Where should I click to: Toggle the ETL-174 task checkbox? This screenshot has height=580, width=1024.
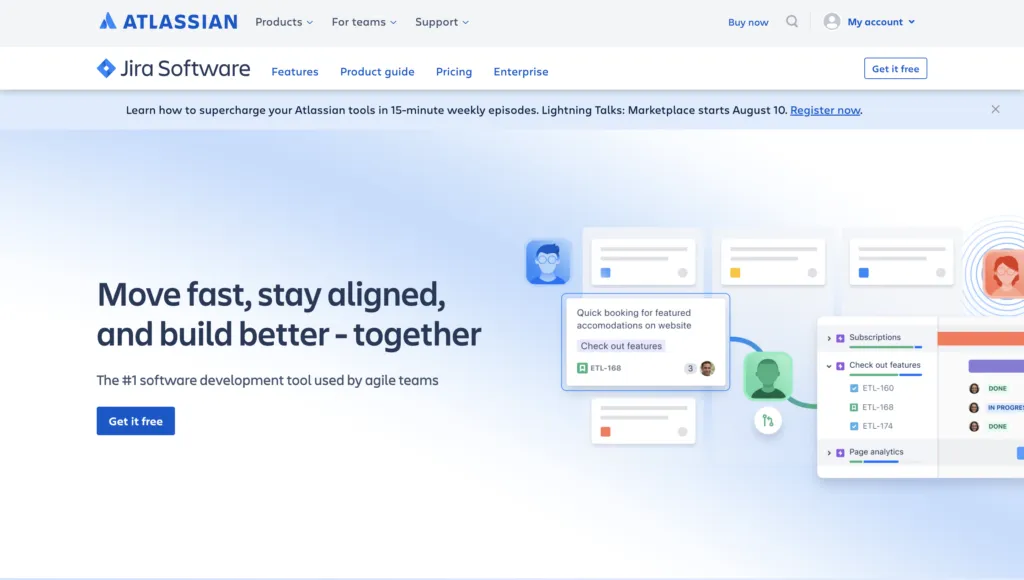(x=853, y=426)
